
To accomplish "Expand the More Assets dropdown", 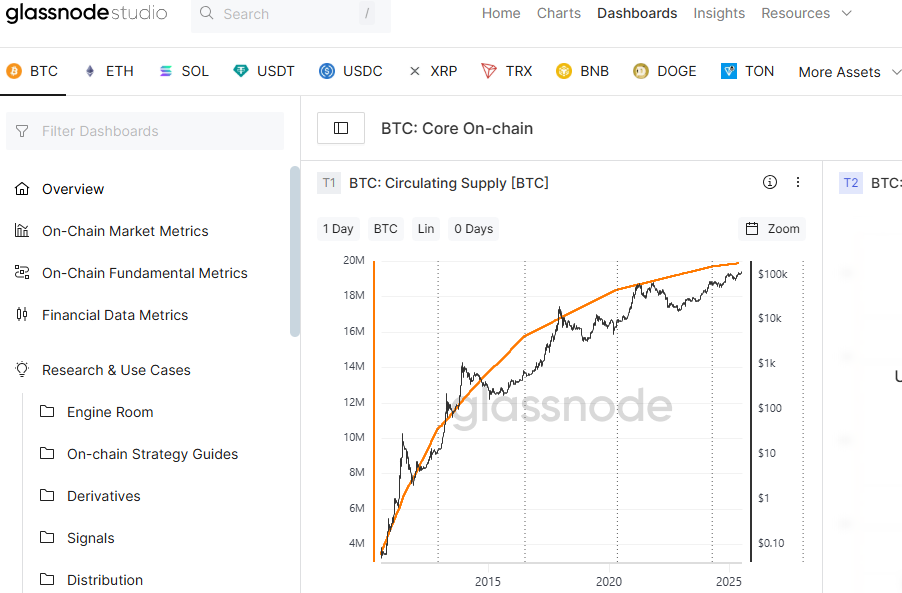I will [x=850, y=72].
